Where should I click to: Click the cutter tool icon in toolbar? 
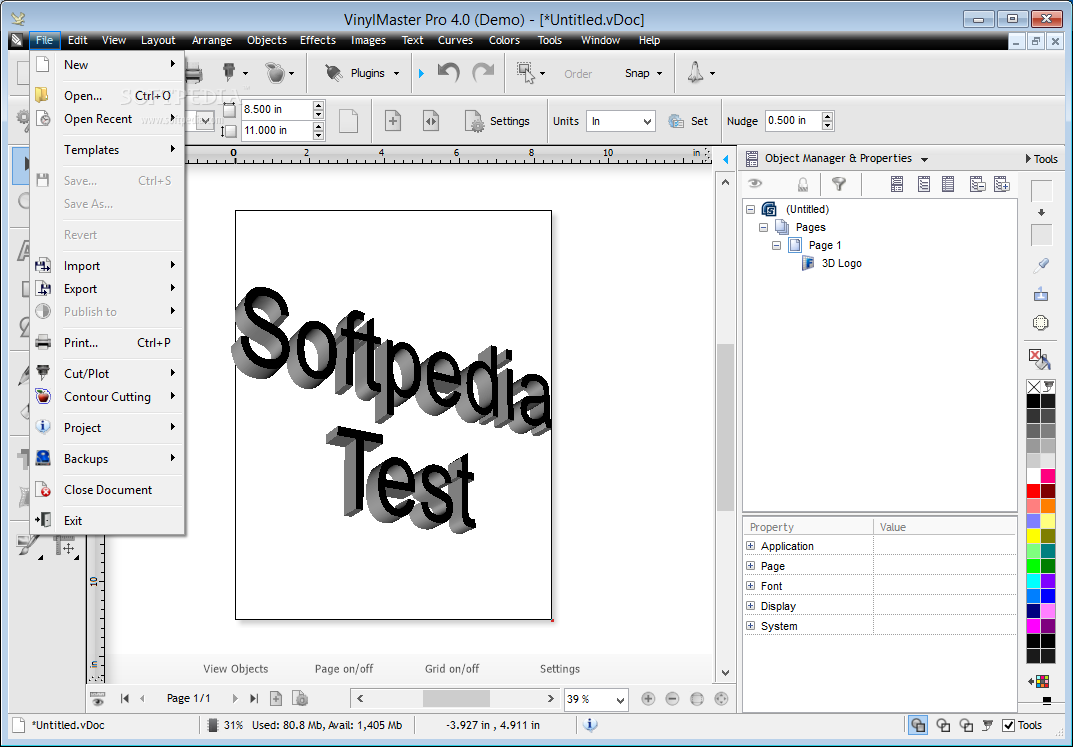coord(229,72)
